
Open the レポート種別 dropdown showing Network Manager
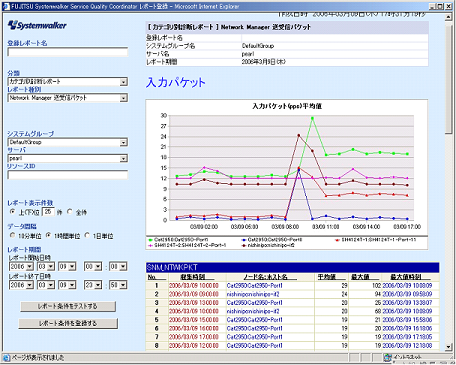(124, 98)
